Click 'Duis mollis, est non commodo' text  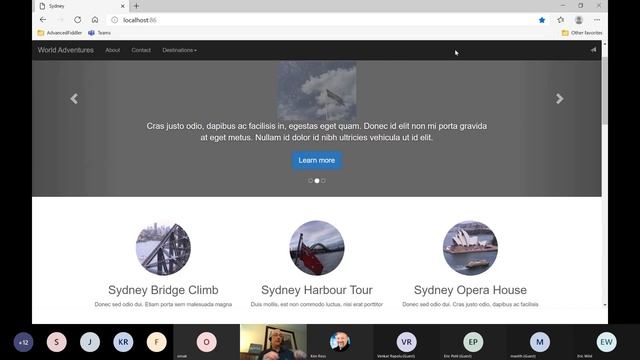click(x=317, y=304)
